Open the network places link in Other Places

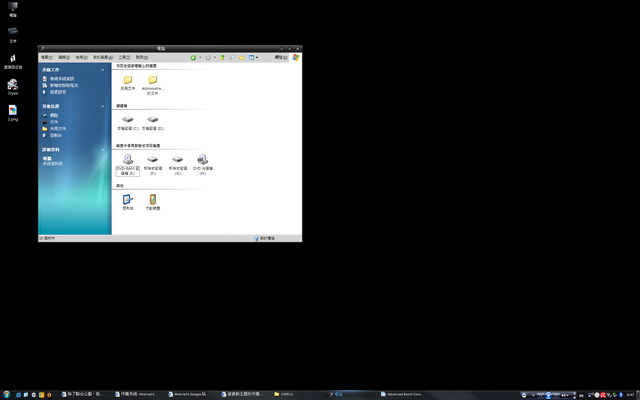coord(50,115)
